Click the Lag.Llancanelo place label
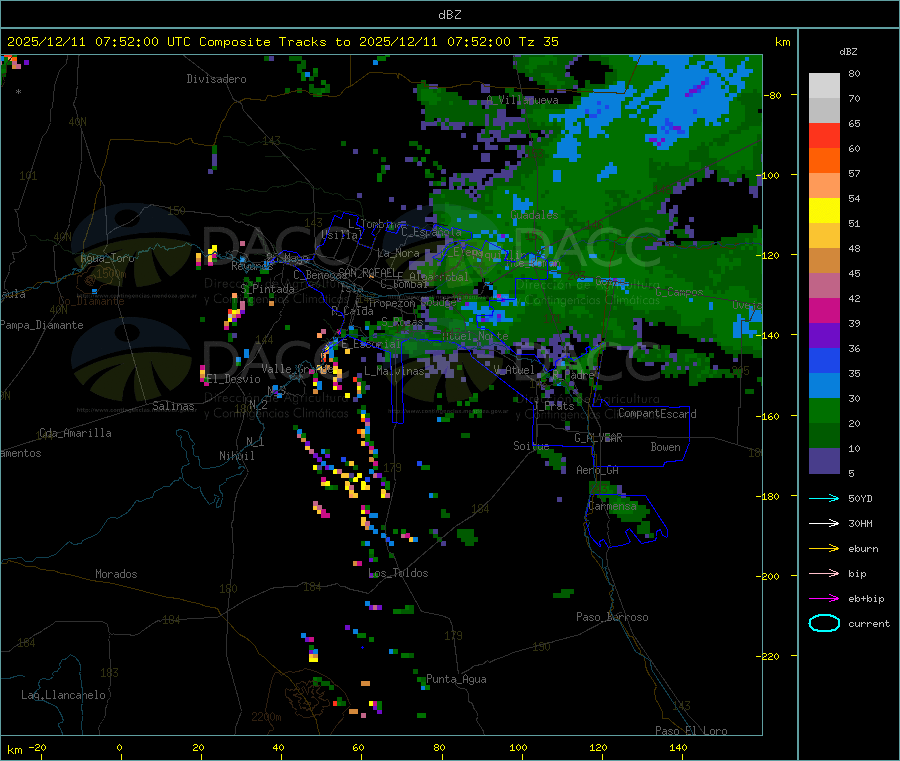 tap(64, 695)
